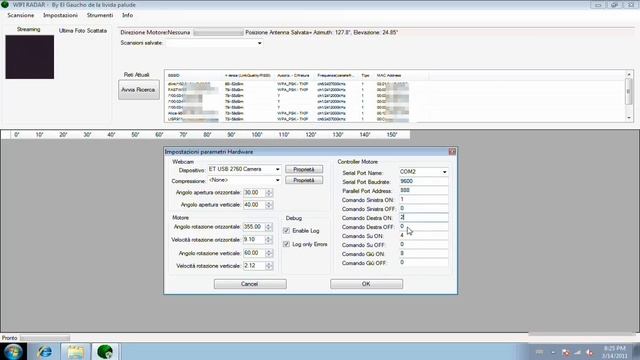640x360 pixels.
Task: Adjust the Angolo rotazione orizzontale stepper
Action: click(269, 227)
